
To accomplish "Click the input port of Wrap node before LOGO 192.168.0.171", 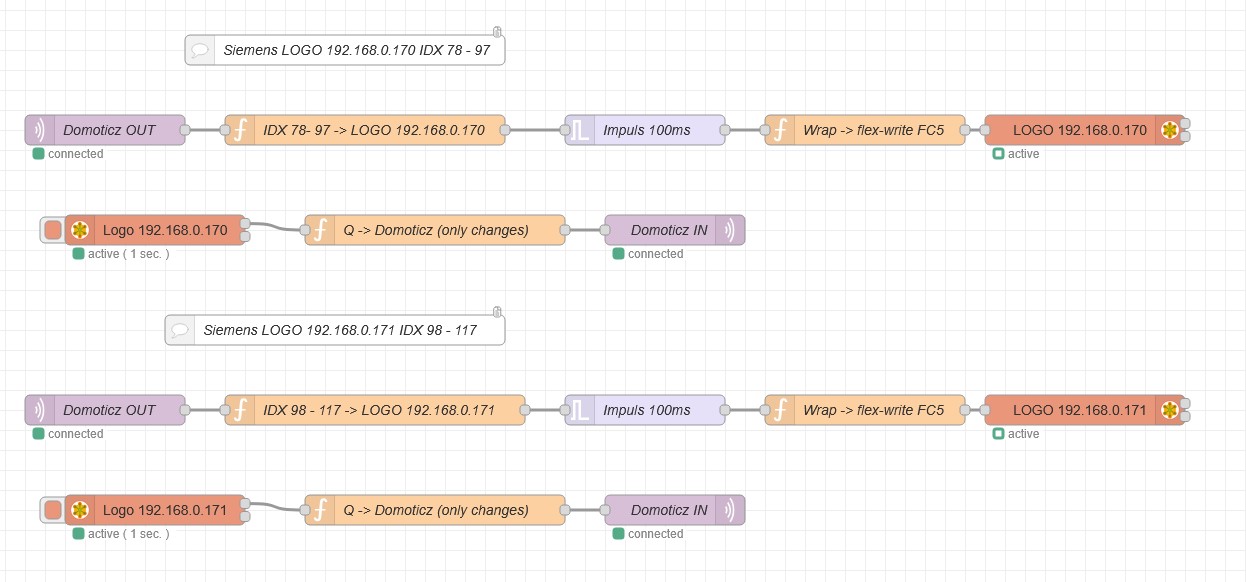I will 765,410.
